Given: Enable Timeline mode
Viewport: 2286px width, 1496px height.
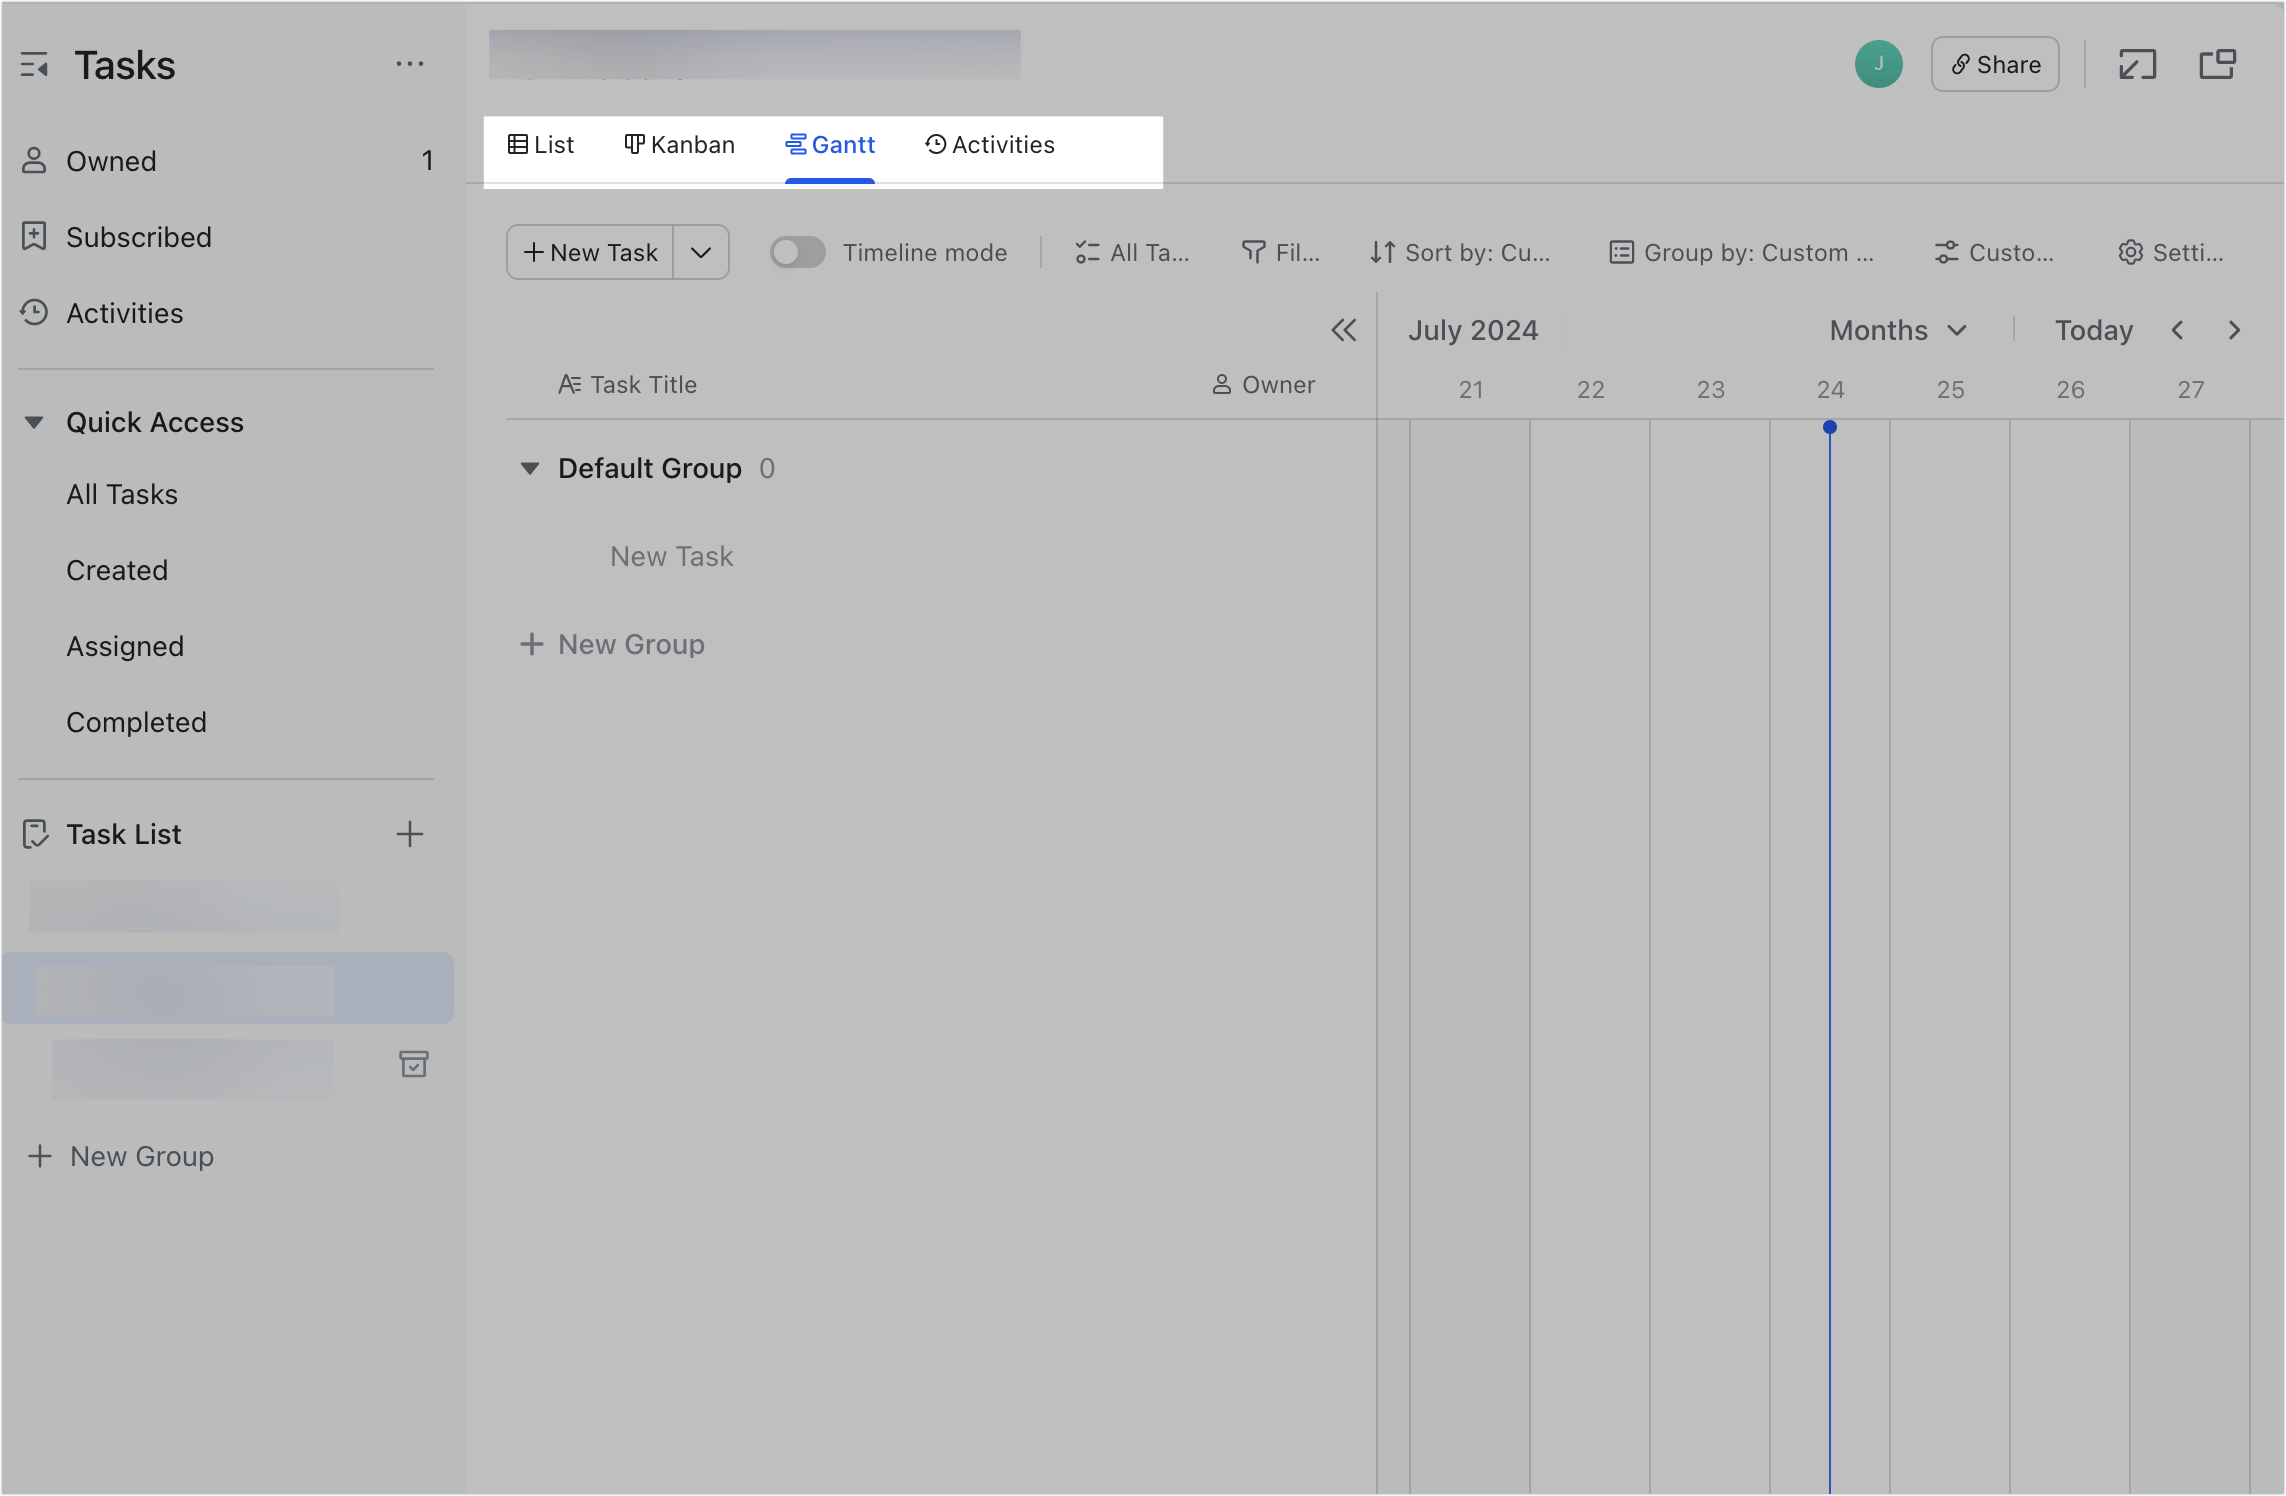Looking at the screenshot, I should 797,252.
